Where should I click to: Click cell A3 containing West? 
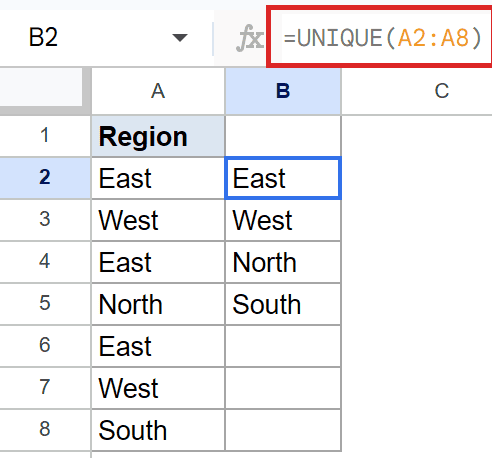tap(158, 220)
